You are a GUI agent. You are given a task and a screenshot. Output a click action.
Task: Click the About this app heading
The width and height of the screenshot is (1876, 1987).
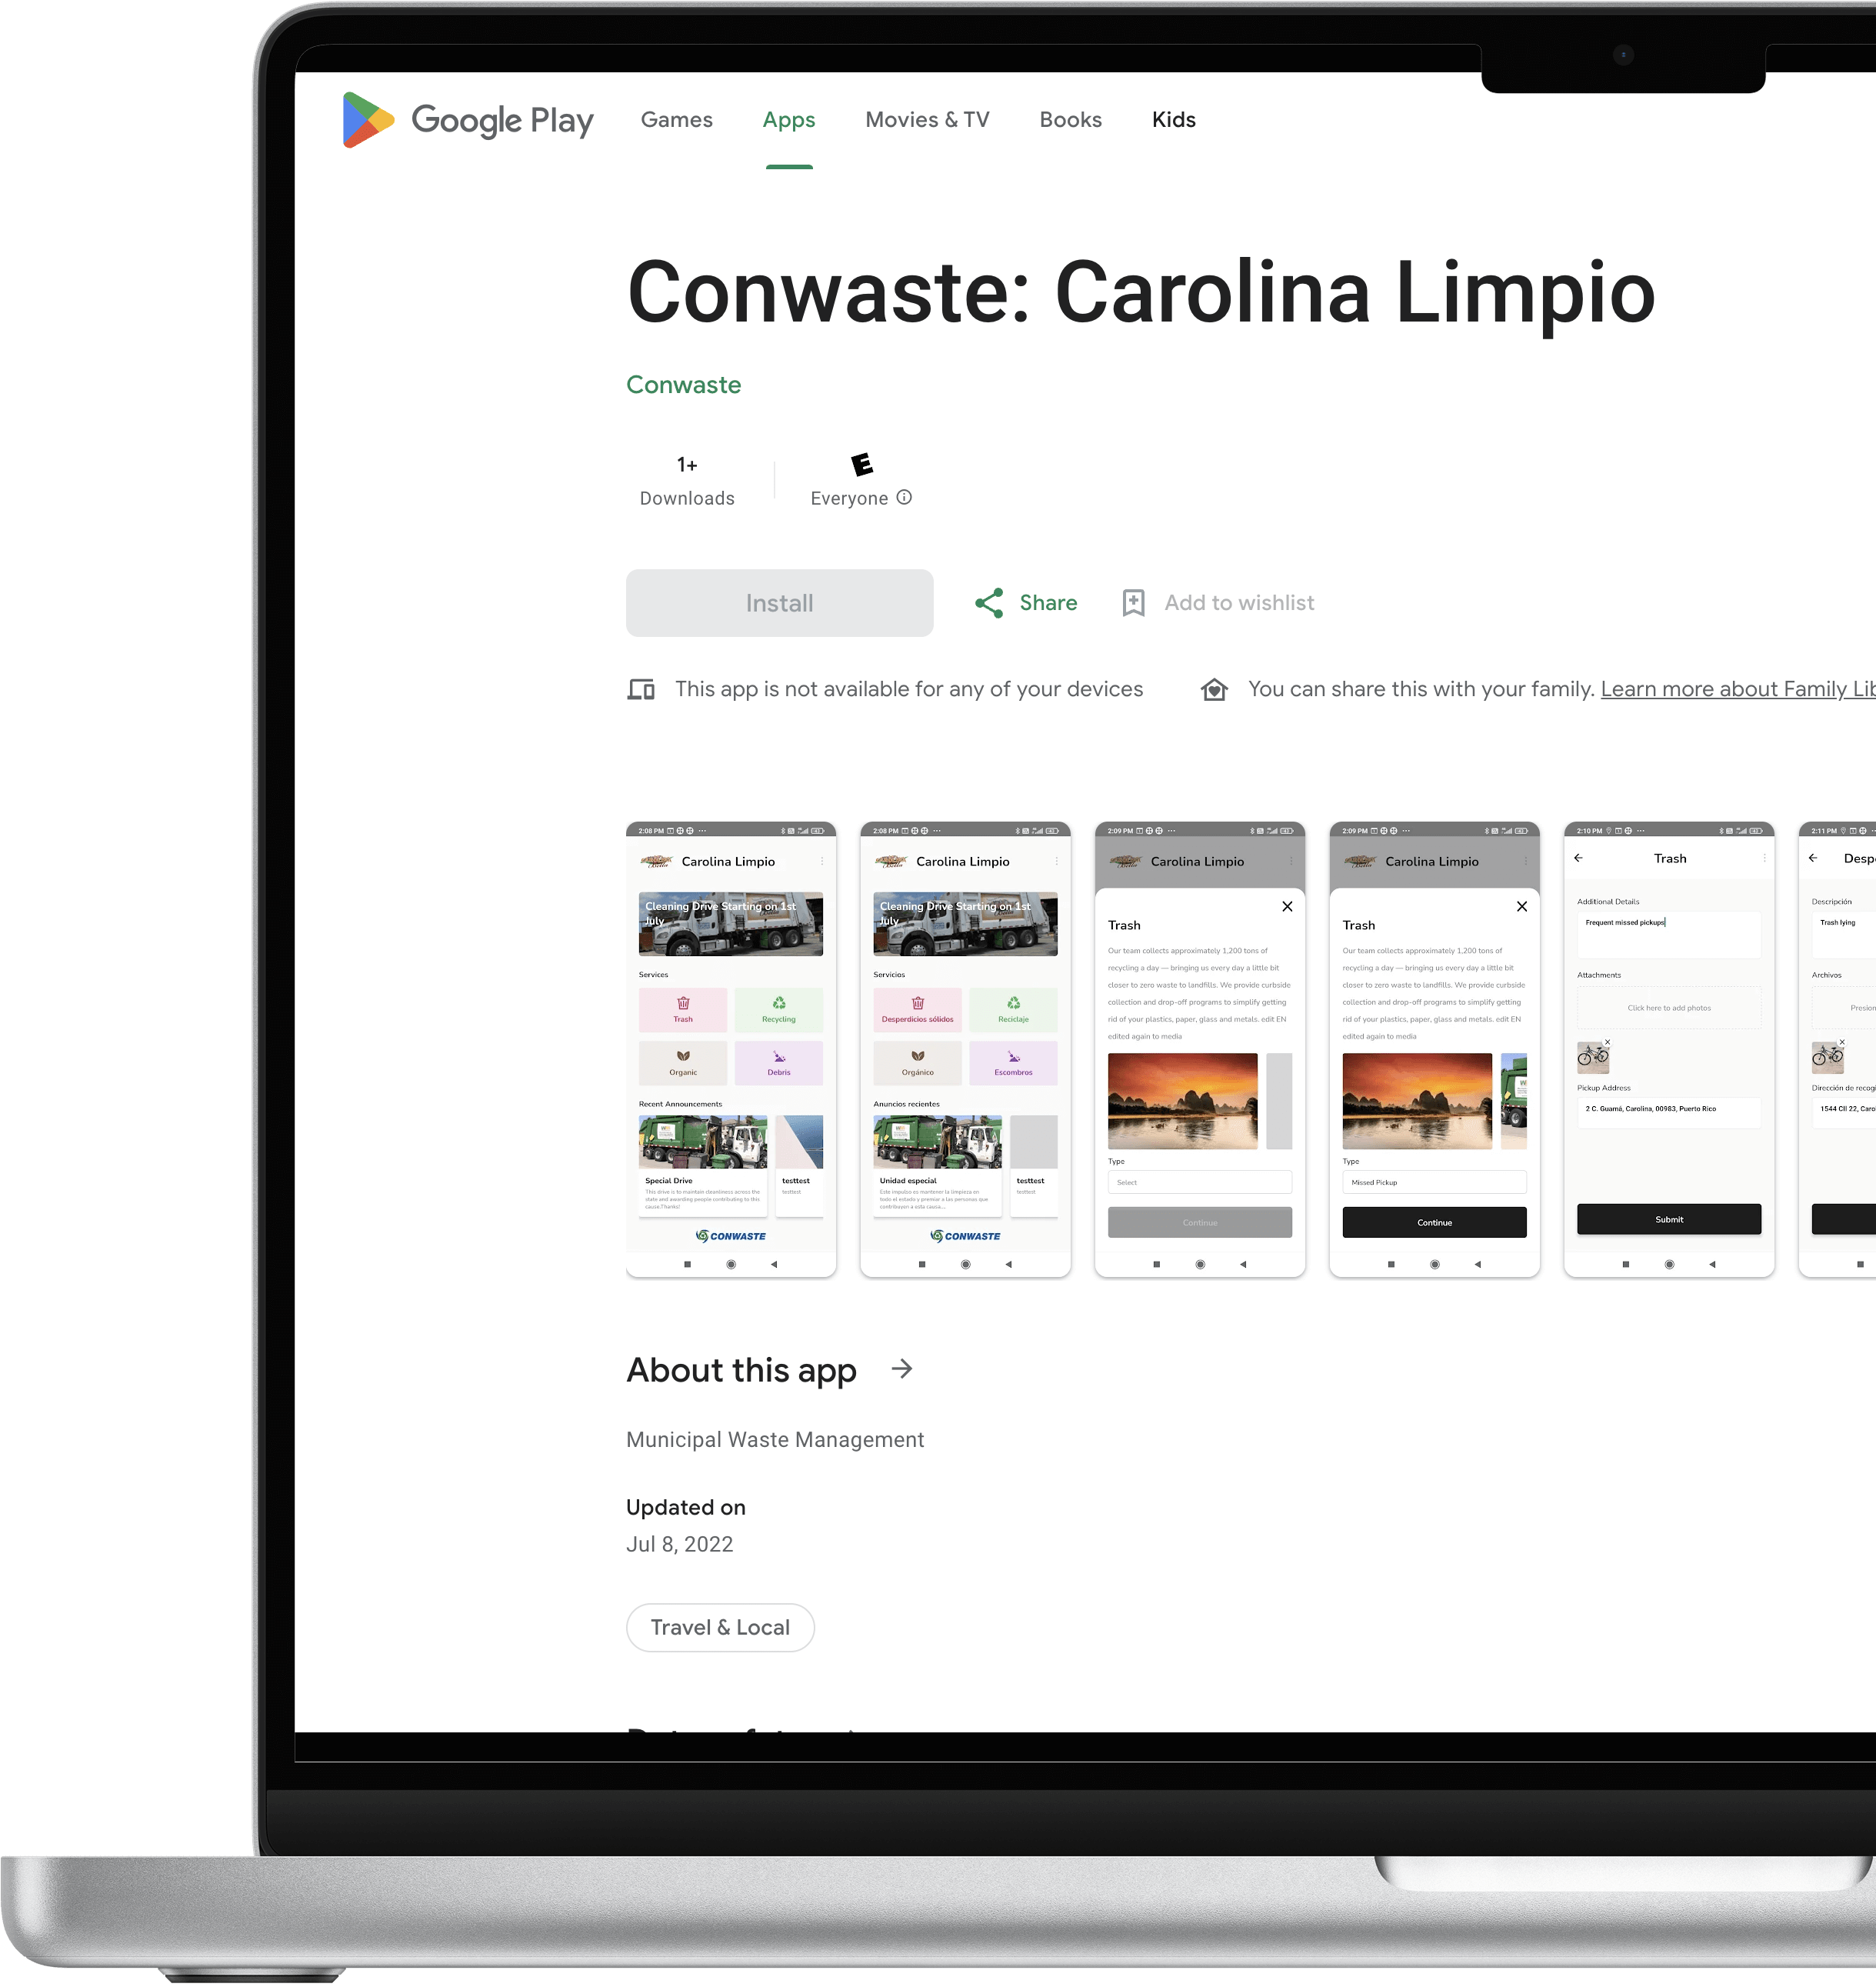pos(741,1370)
